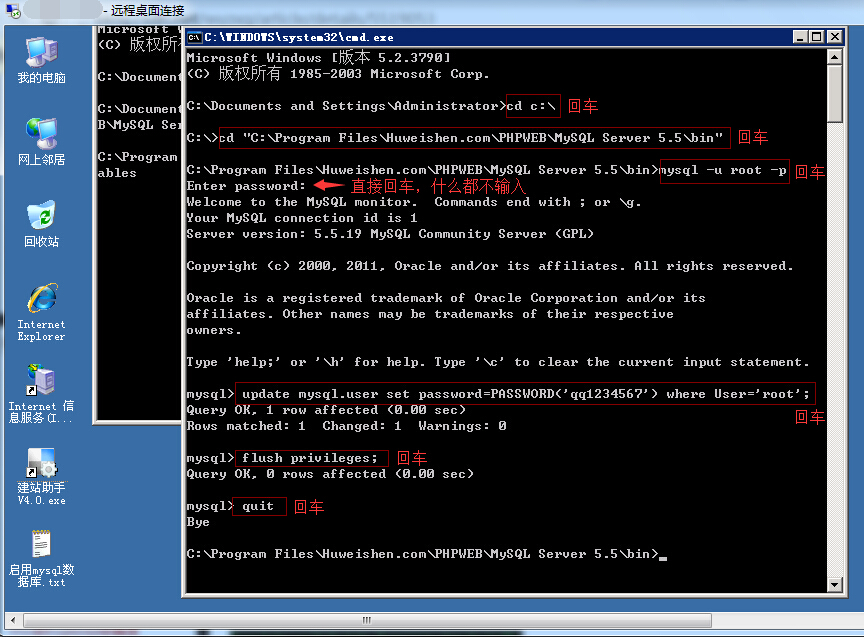Click the final bin> prompt line
Image resolution: width=864 pixels, height=637 pixels.
tap(426, 554)
